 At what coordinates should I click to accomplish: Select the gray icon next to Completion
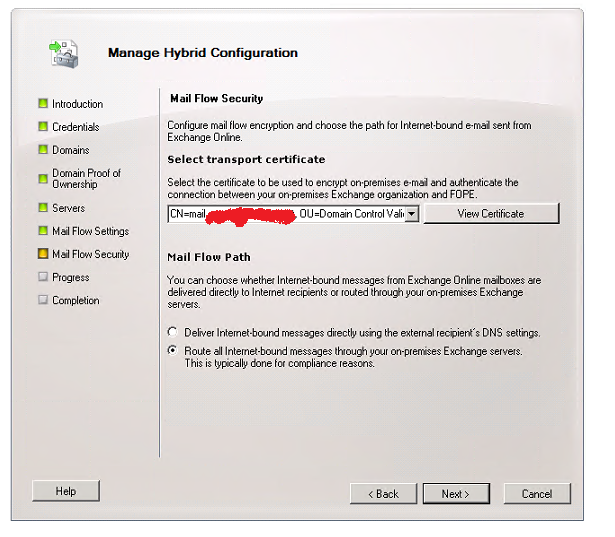pyautogui.click(x=43, y=300)
